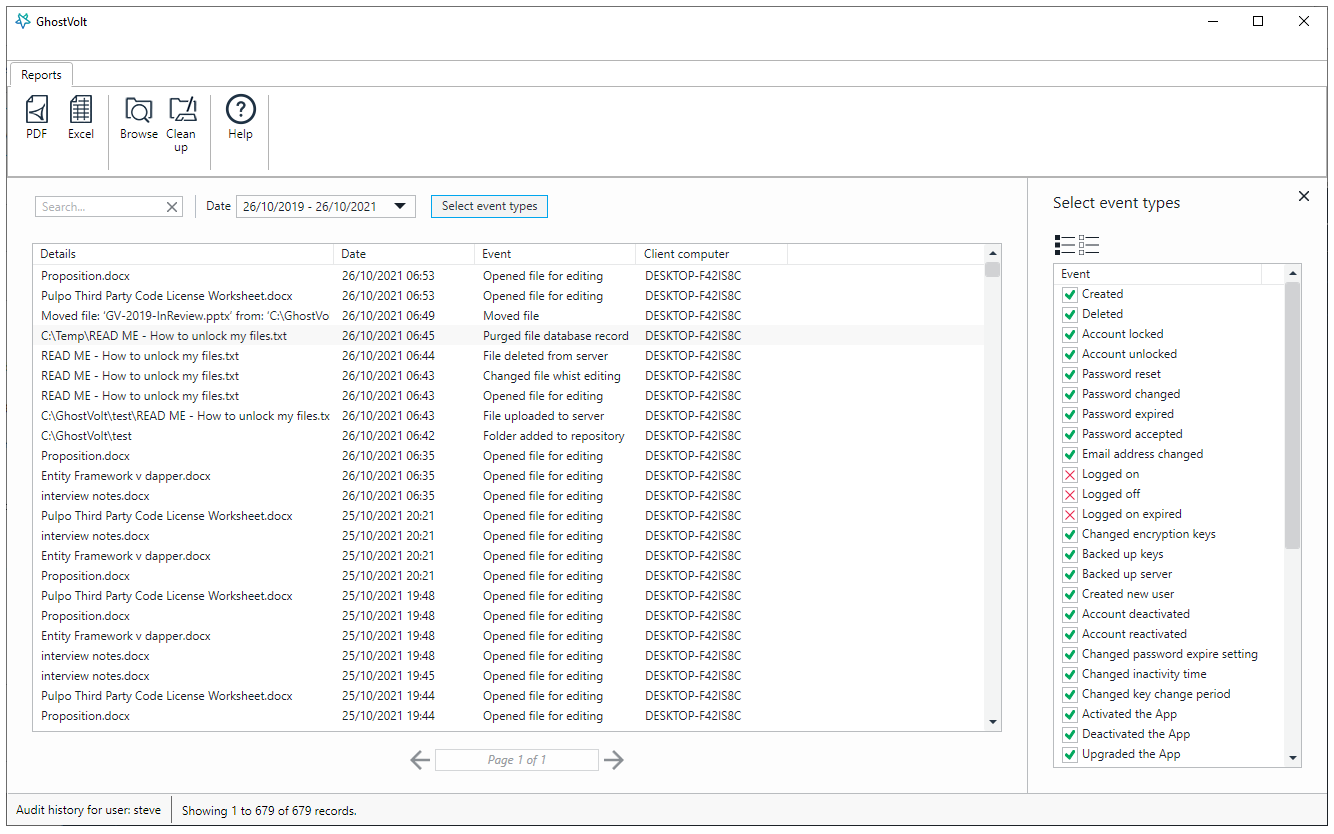
Task: Toggle Changed inactivity time checkbox
Action: 1069,674
